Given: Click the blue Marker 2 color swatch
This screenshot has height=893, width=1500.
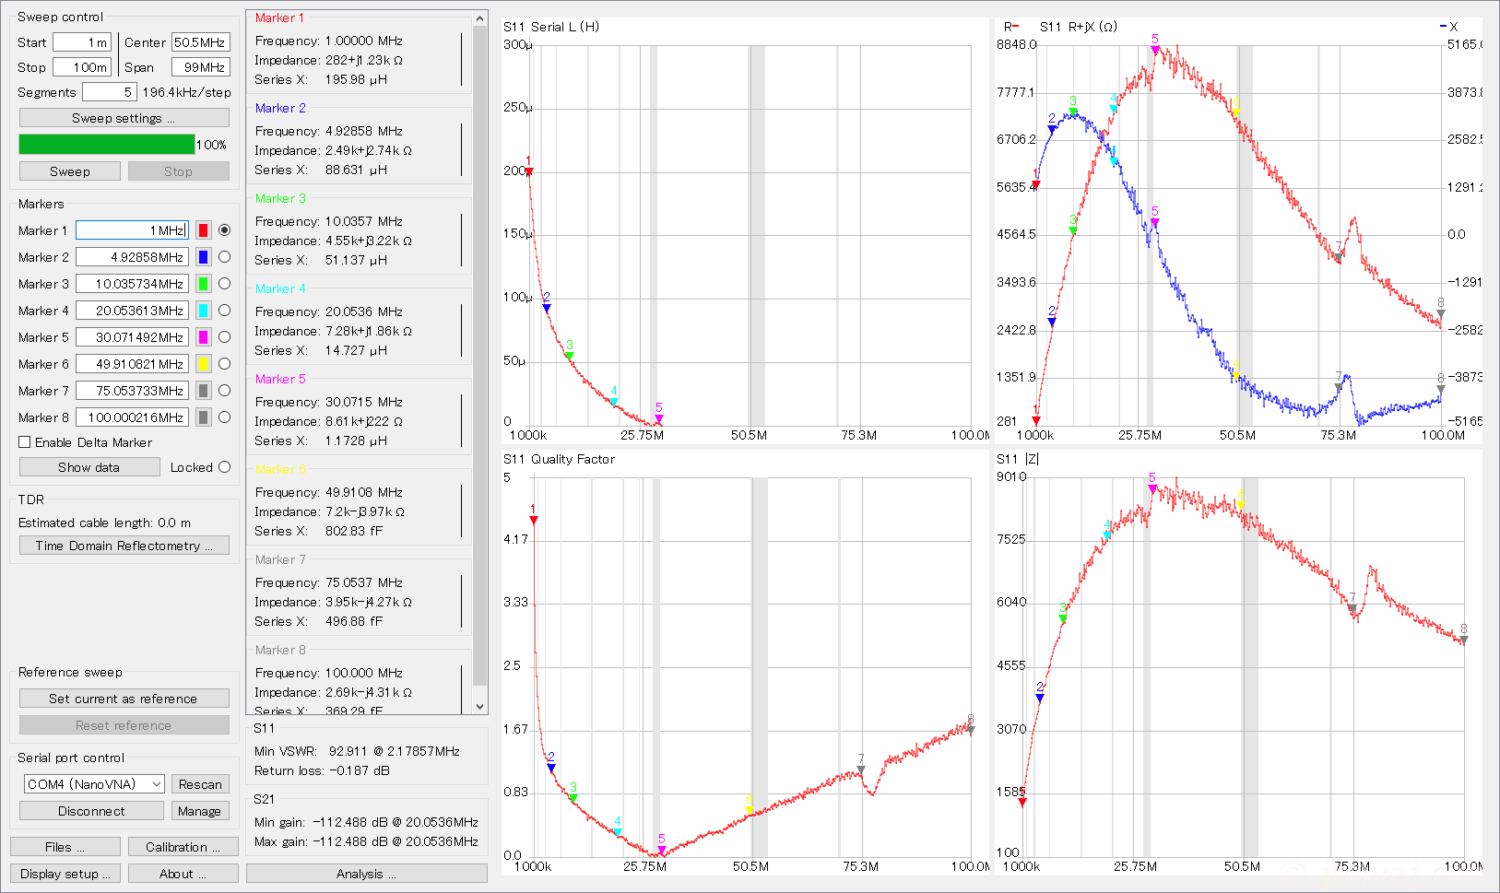Looking at the screenshot, I should [x=203, y=257].
